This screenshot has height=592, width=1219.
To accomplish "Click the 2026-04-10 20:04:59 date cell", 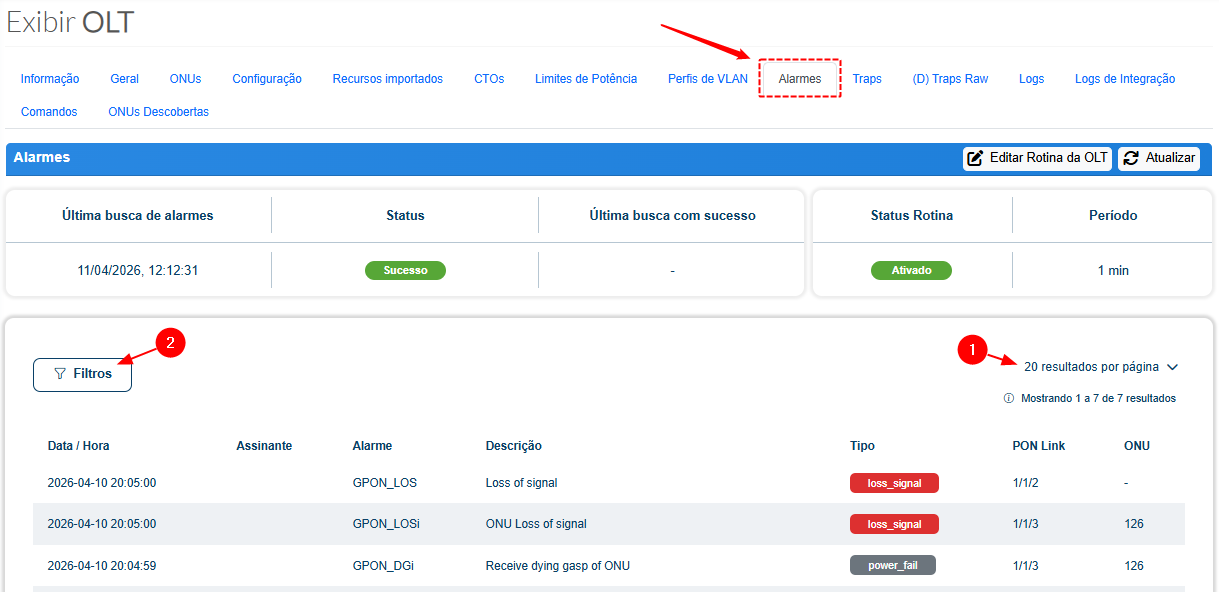I will pyautogui.click(x=102, y=566).
